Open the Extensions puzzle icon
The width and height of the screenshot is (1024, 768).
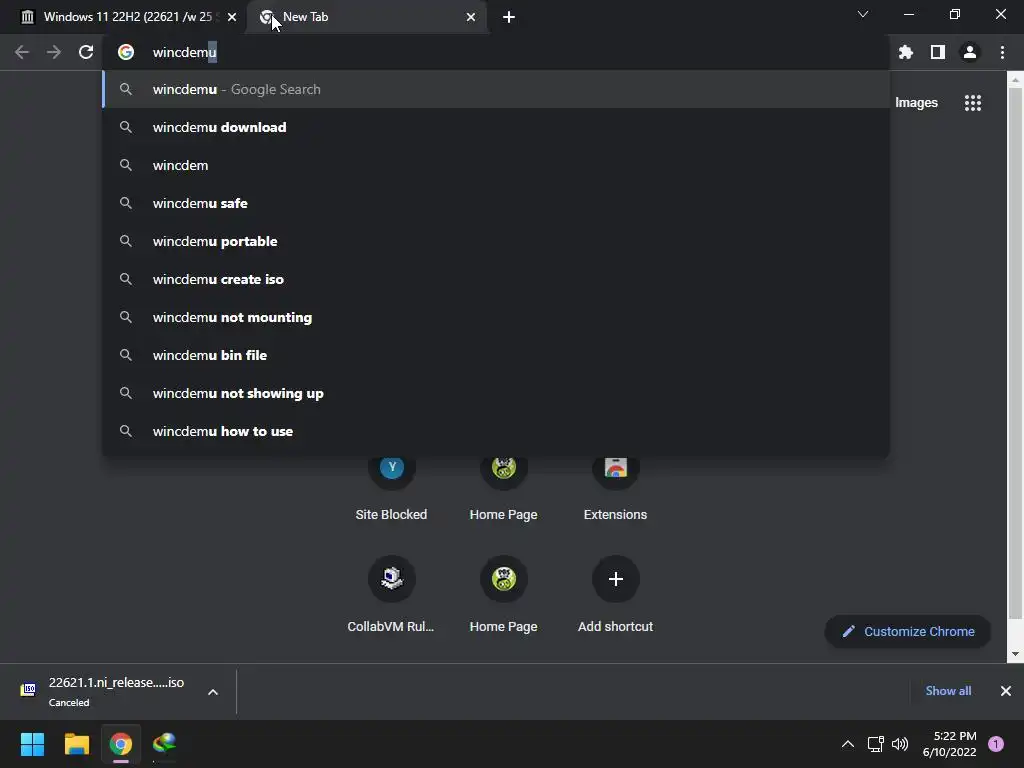click(906, 52)
